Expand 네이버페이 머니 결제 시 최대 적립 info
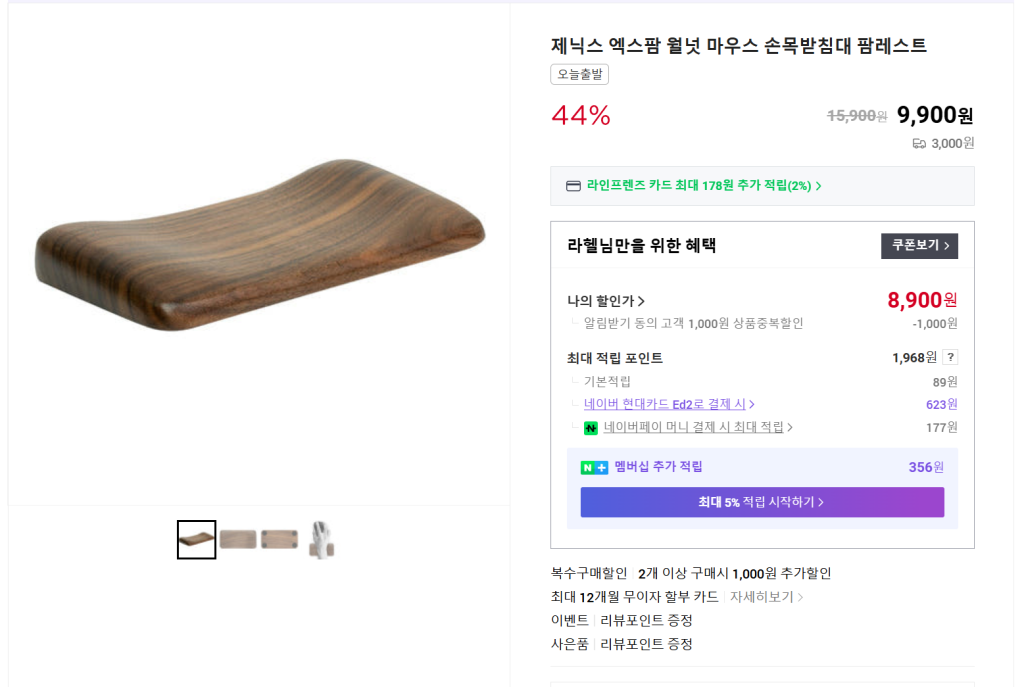The width and height of the screenshot is (1024, 687). (x=698, y=427)
